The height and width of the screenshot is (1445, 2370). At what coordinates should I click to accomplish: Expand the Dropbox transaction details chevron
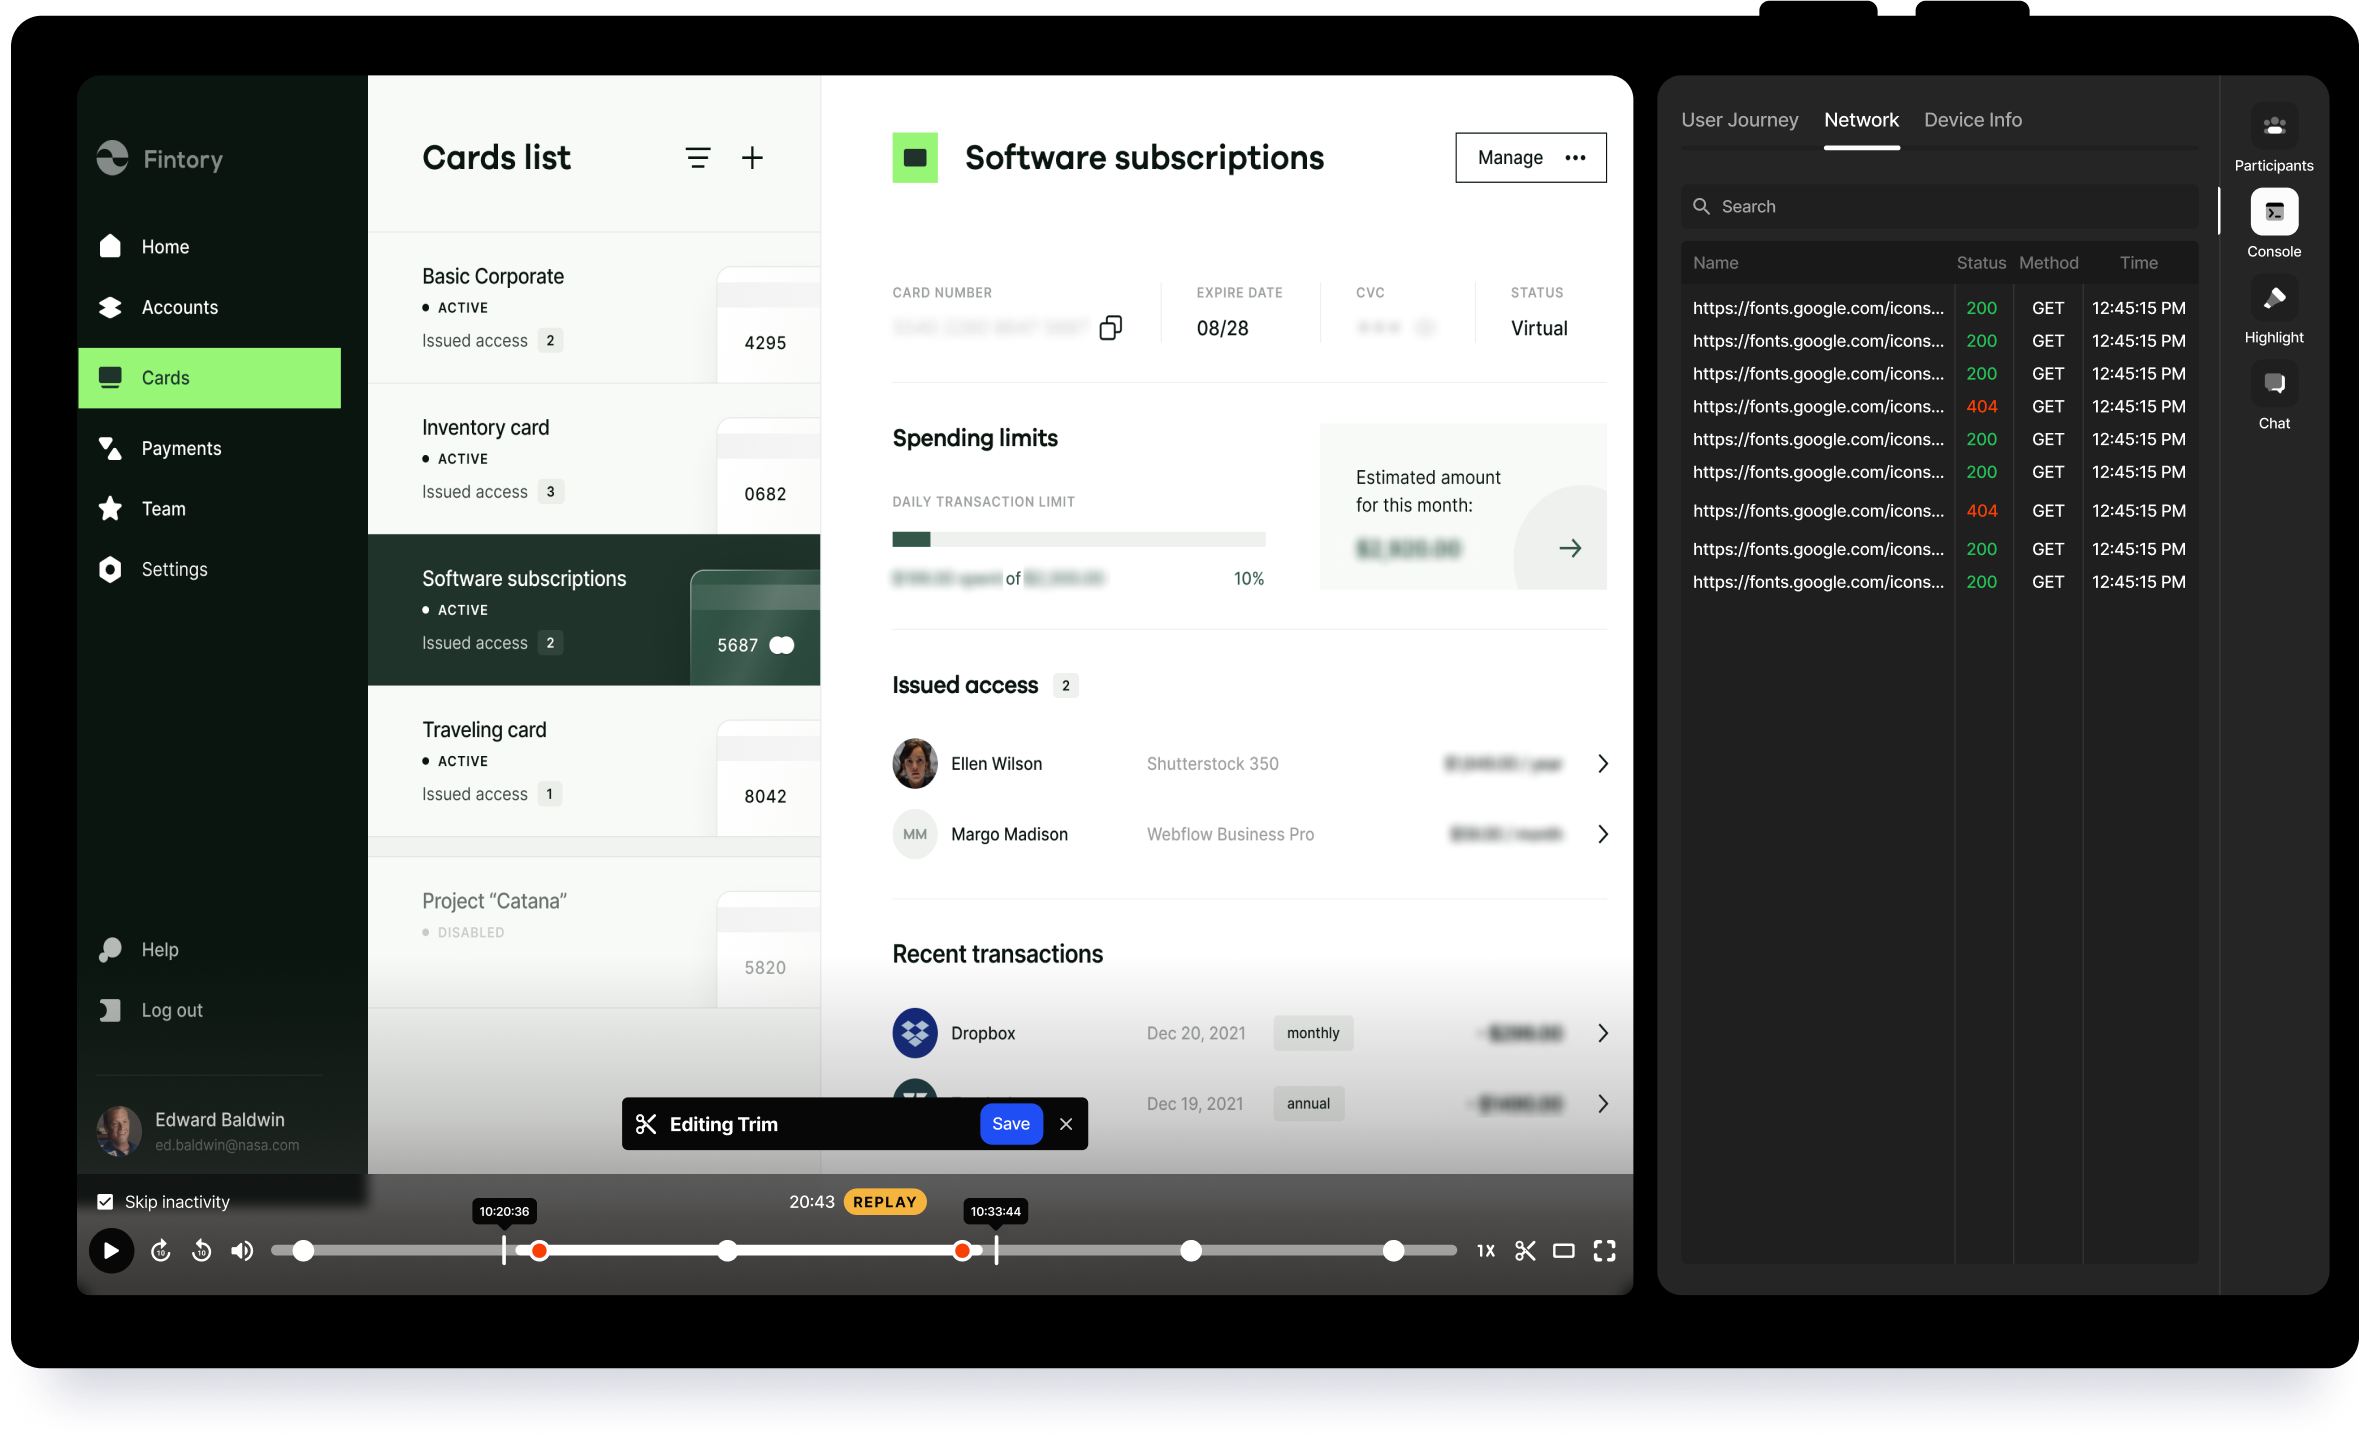[1602, 1033]
